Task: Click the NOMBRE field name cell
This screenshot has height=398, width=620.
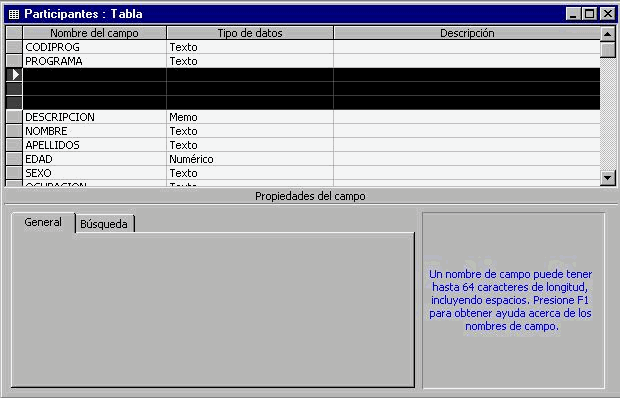Action: pos(95,131)
